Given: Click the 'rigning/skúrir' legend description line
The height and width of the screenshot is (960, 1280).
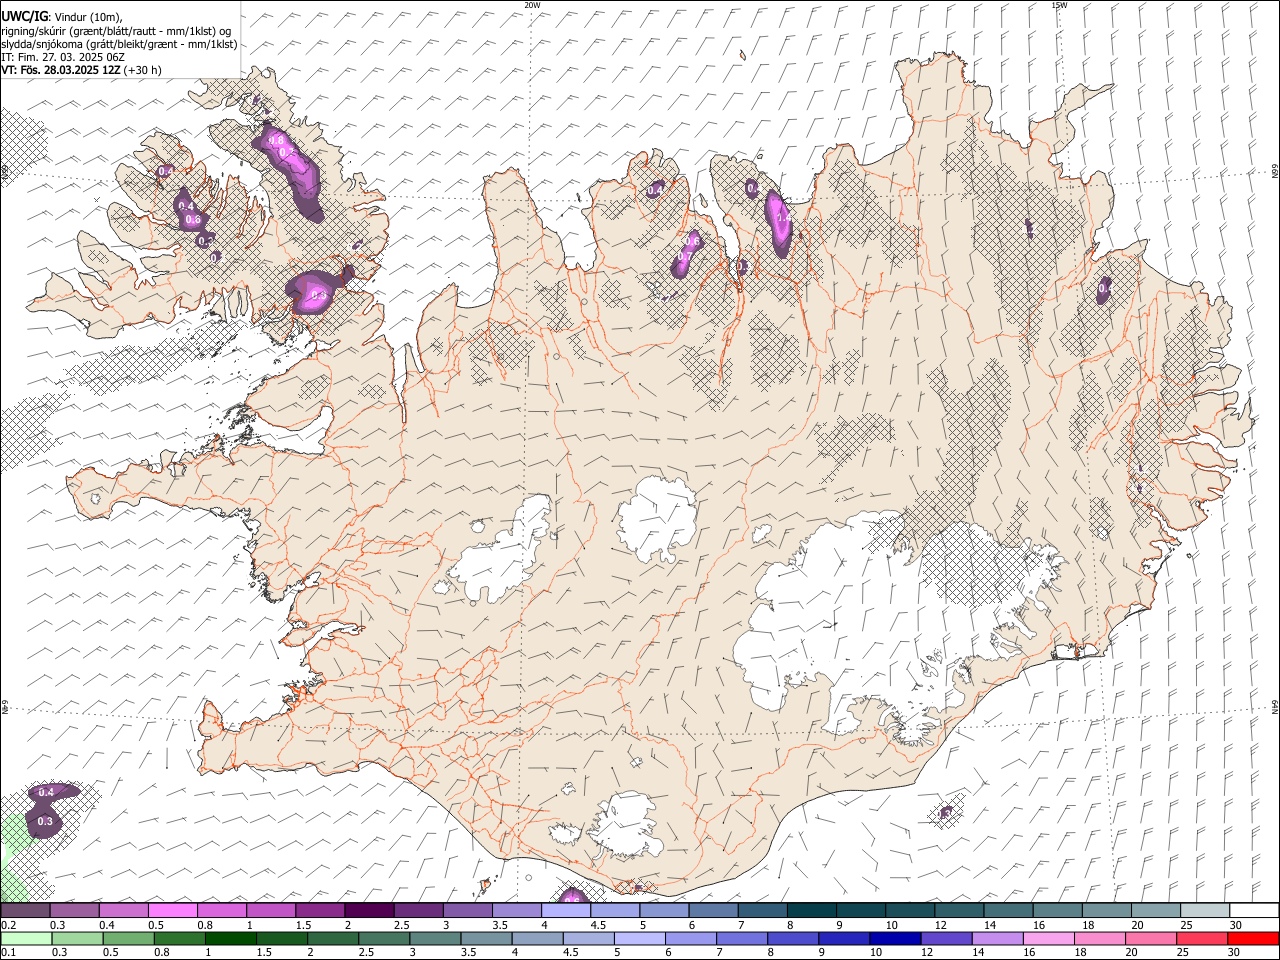Looking at the screenshot, I should click(116, 31).
